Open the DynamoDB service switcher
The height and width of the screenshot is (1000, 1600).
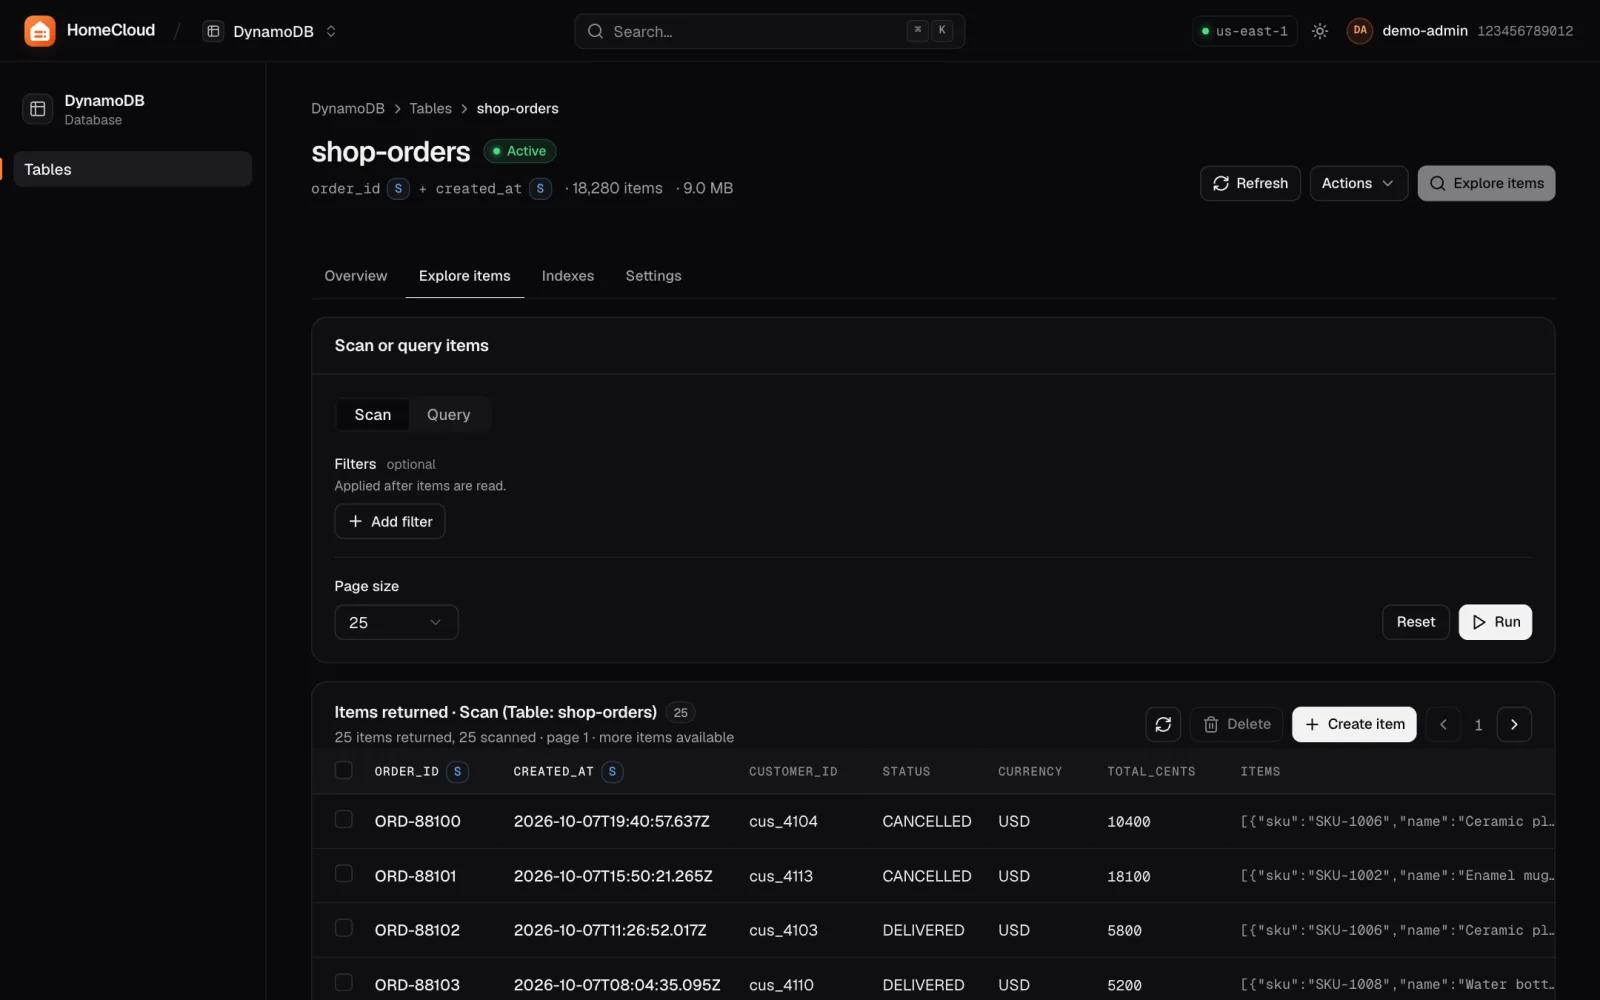(271, 31)
